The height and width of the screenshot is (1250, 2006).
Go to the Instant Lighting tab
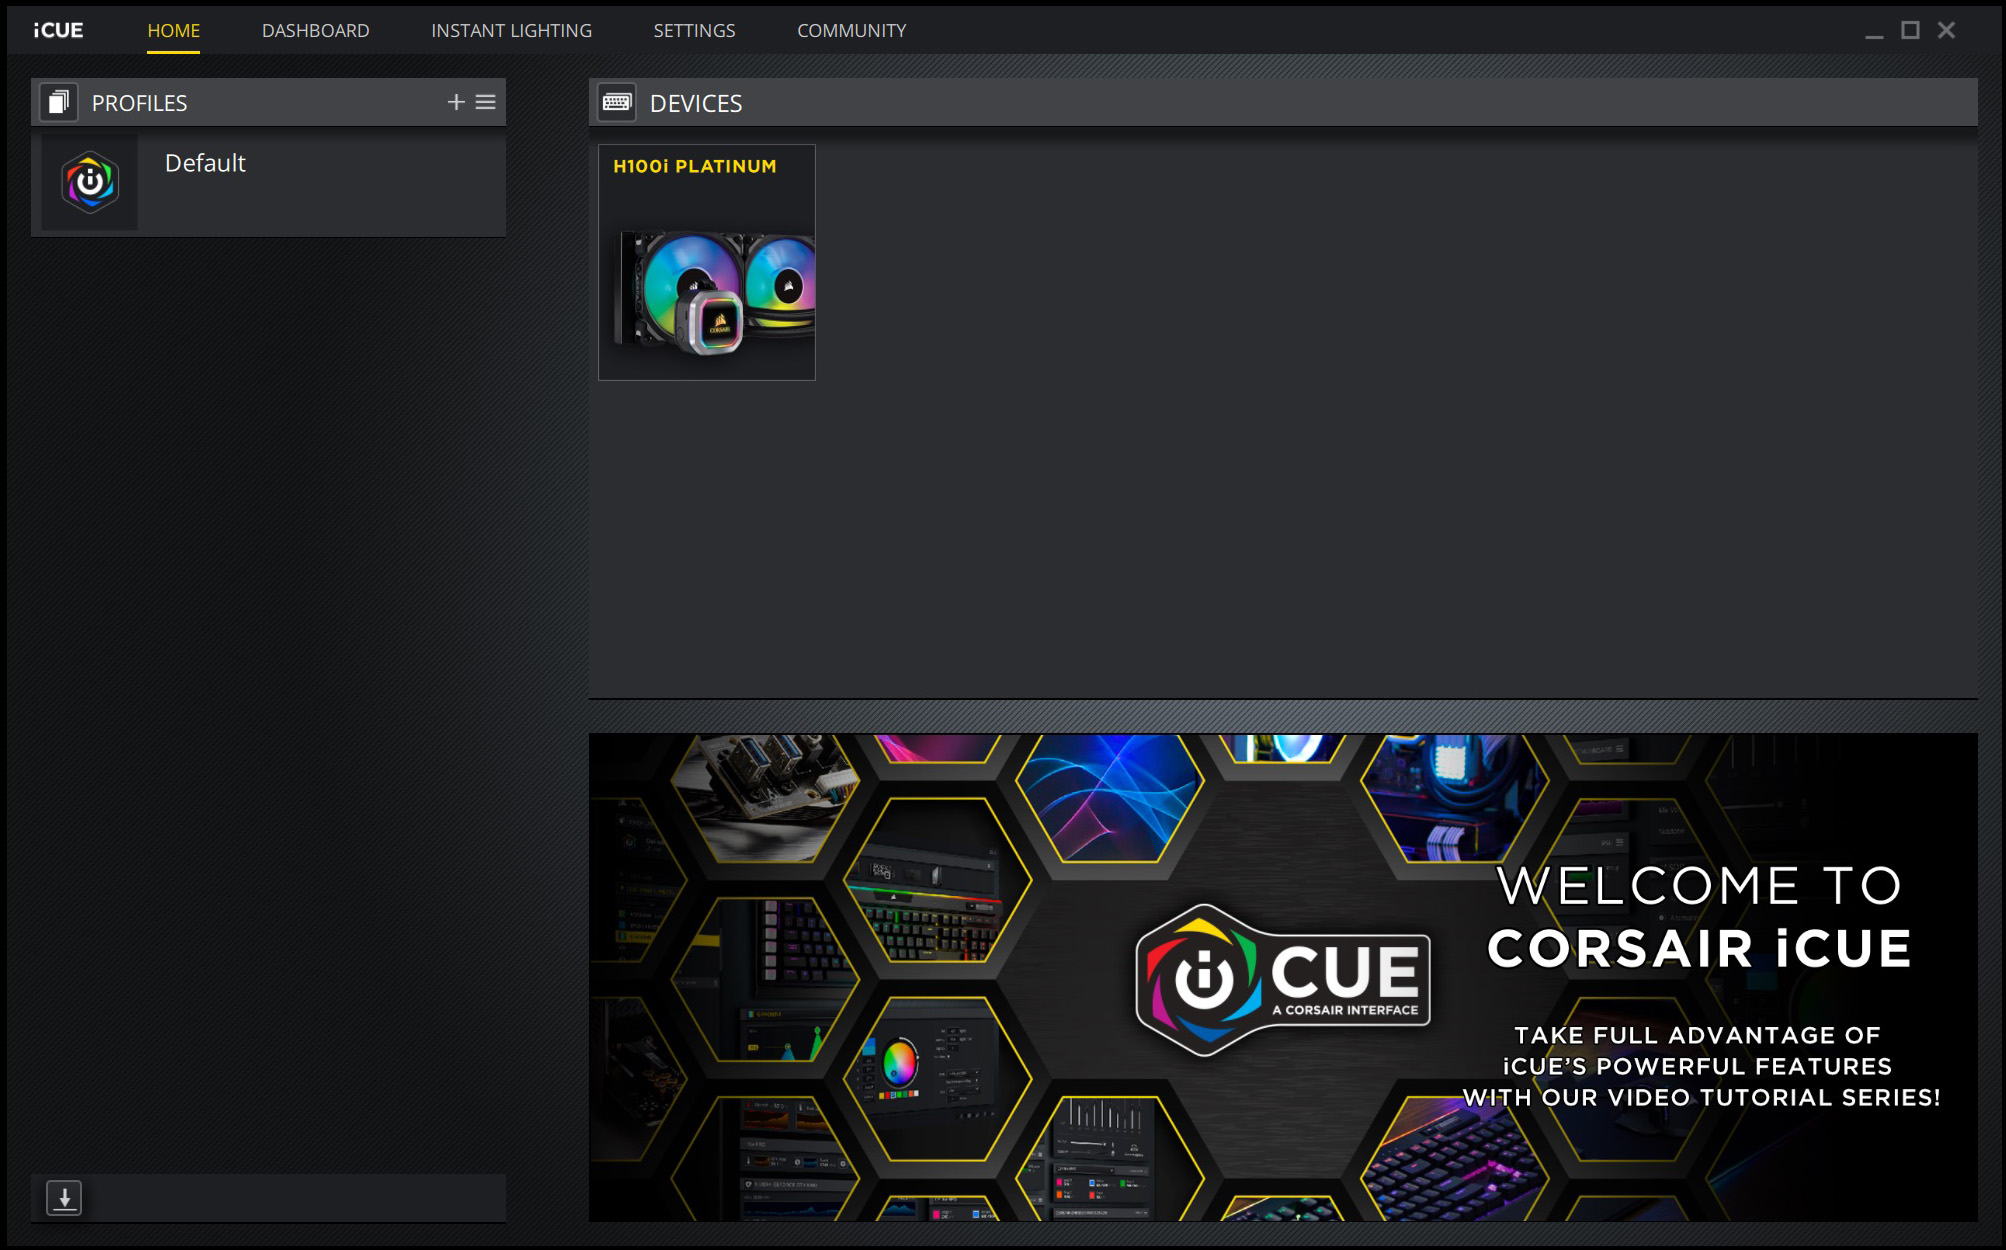click(x=511, y=30)
